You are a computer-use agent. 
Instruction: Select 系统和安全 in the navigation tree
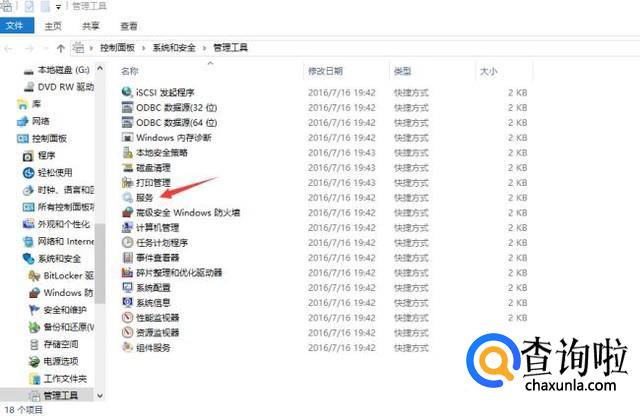(x=52, y=258)
